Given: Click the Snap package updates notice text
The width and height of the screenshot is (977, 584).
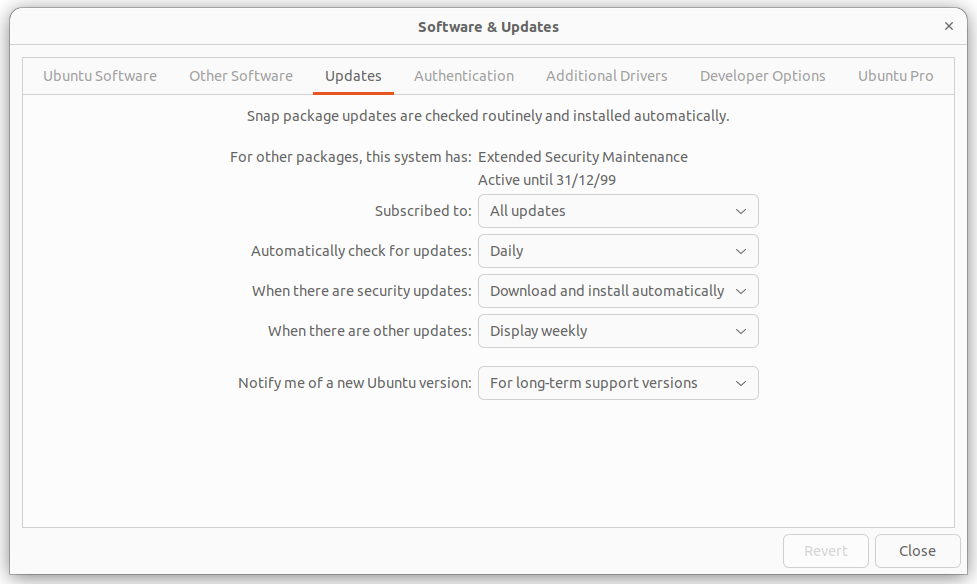Looking at the screenshot, I should (x=488, y=117).
